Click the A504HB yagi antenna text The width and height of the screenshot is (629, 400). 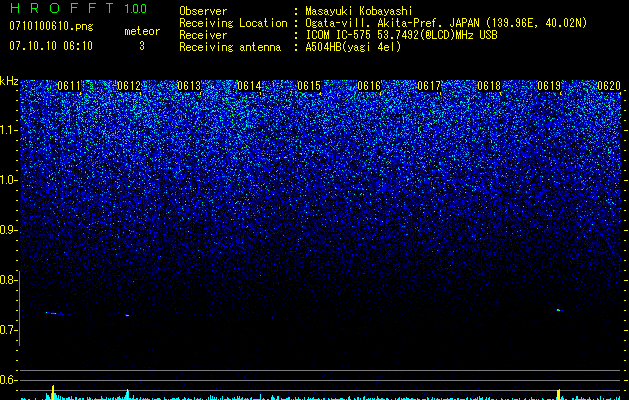click(x=353, y=47)
